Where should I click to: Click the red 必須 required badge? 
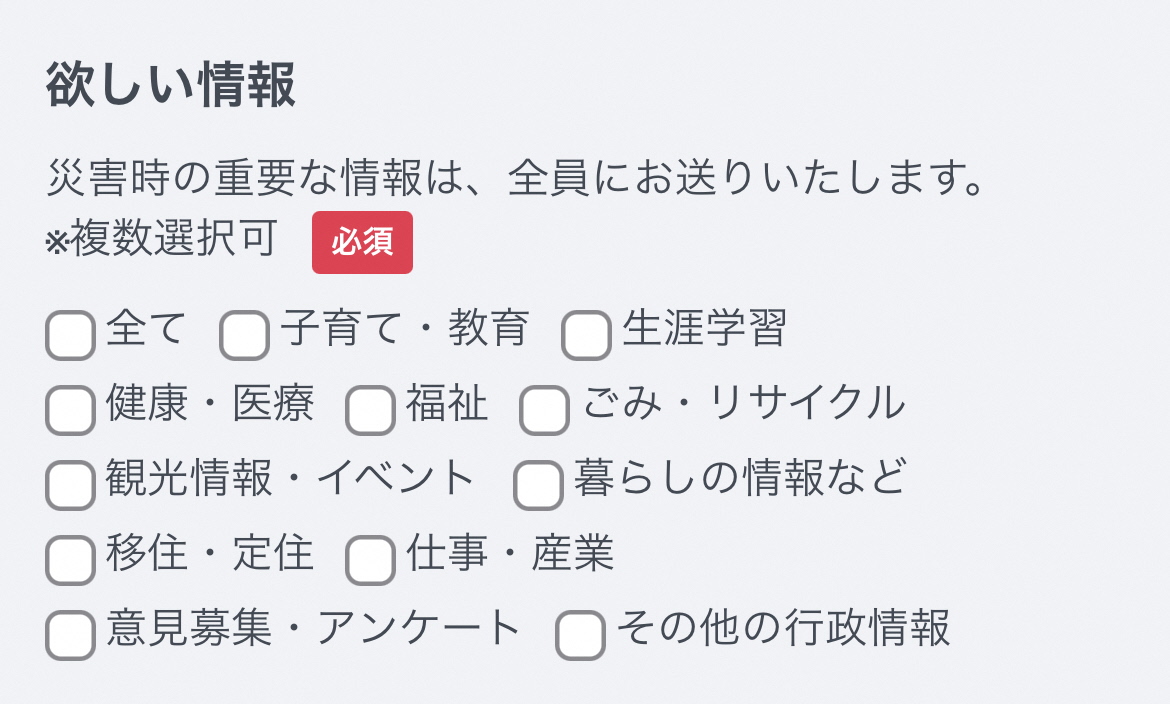[x=362, y=243]
